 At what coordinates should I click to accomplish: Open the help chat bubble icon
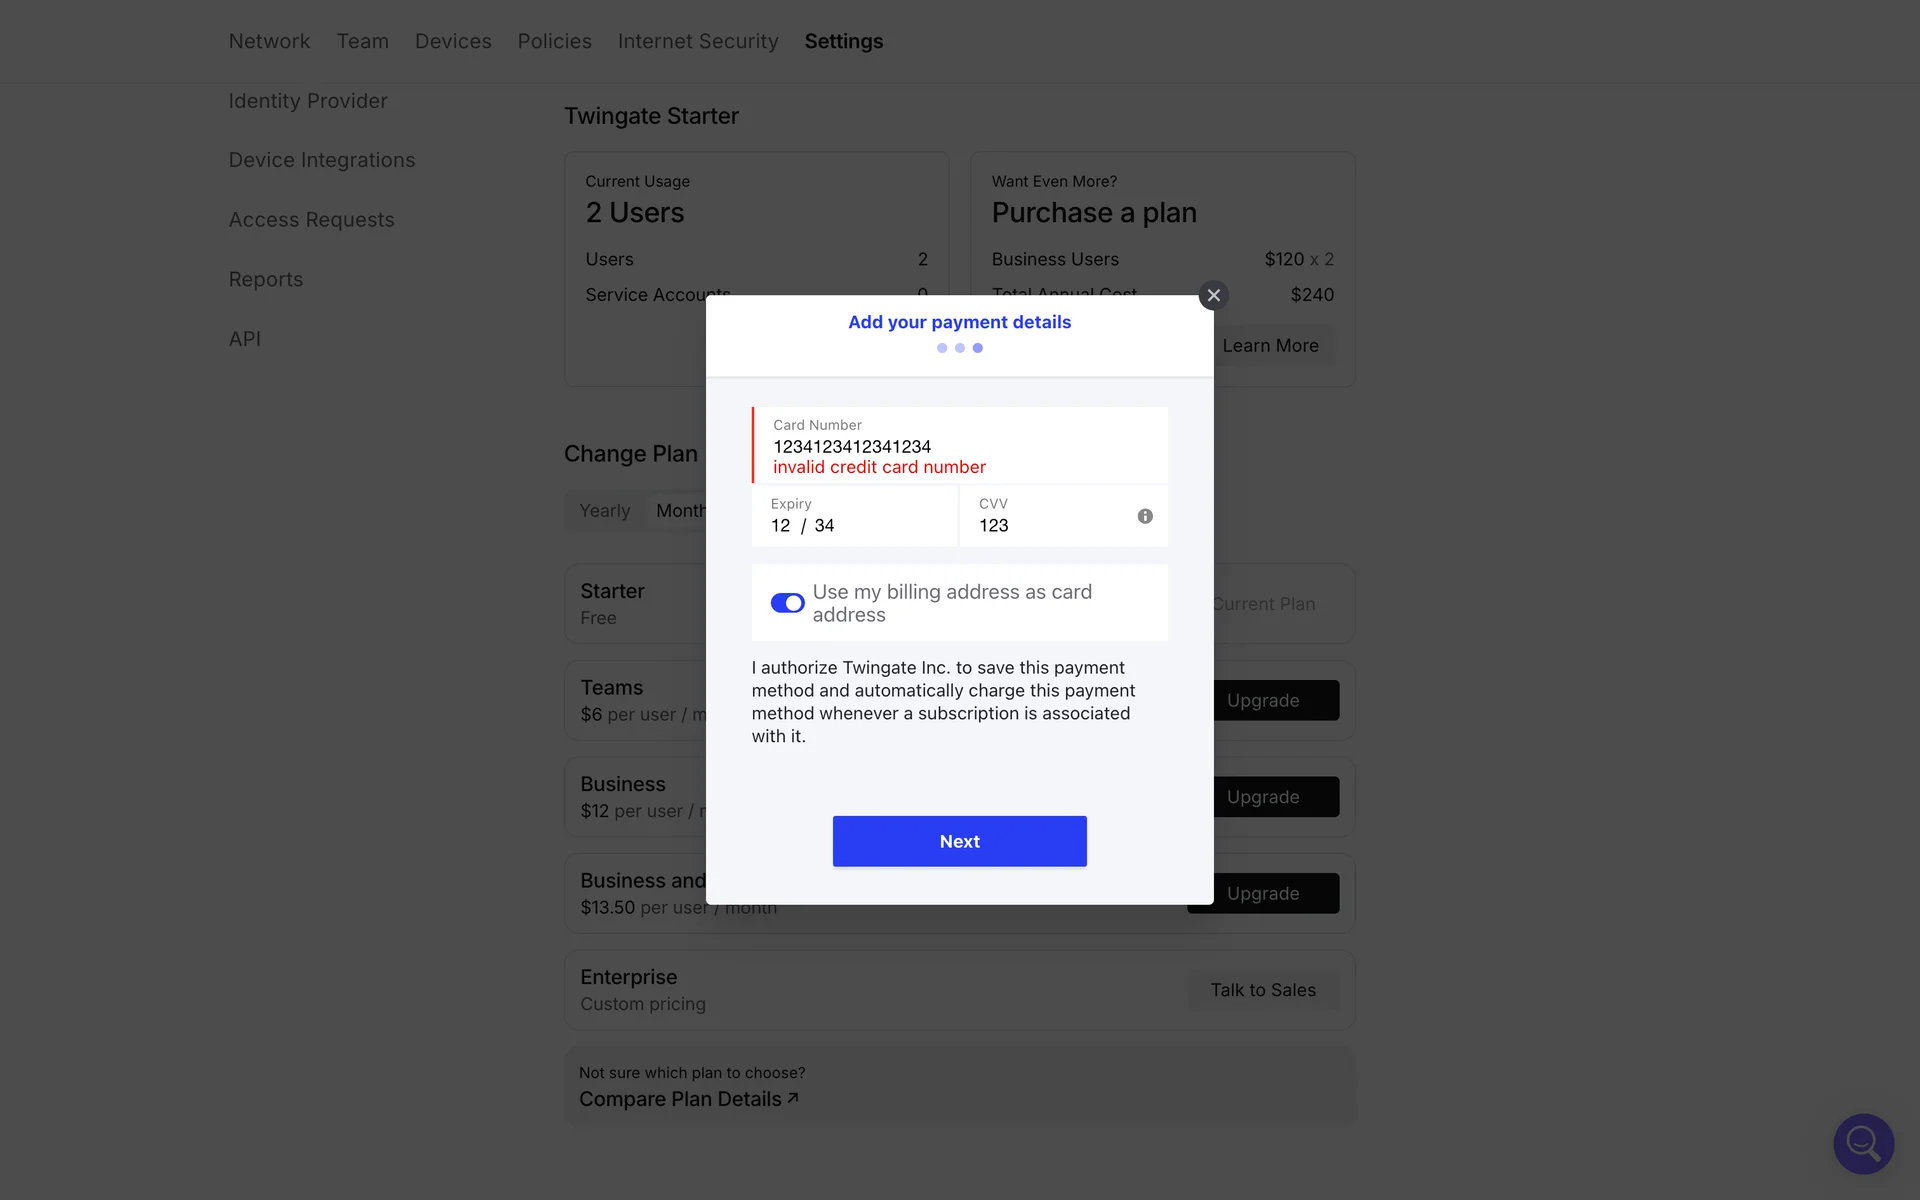(1862, 1143)
